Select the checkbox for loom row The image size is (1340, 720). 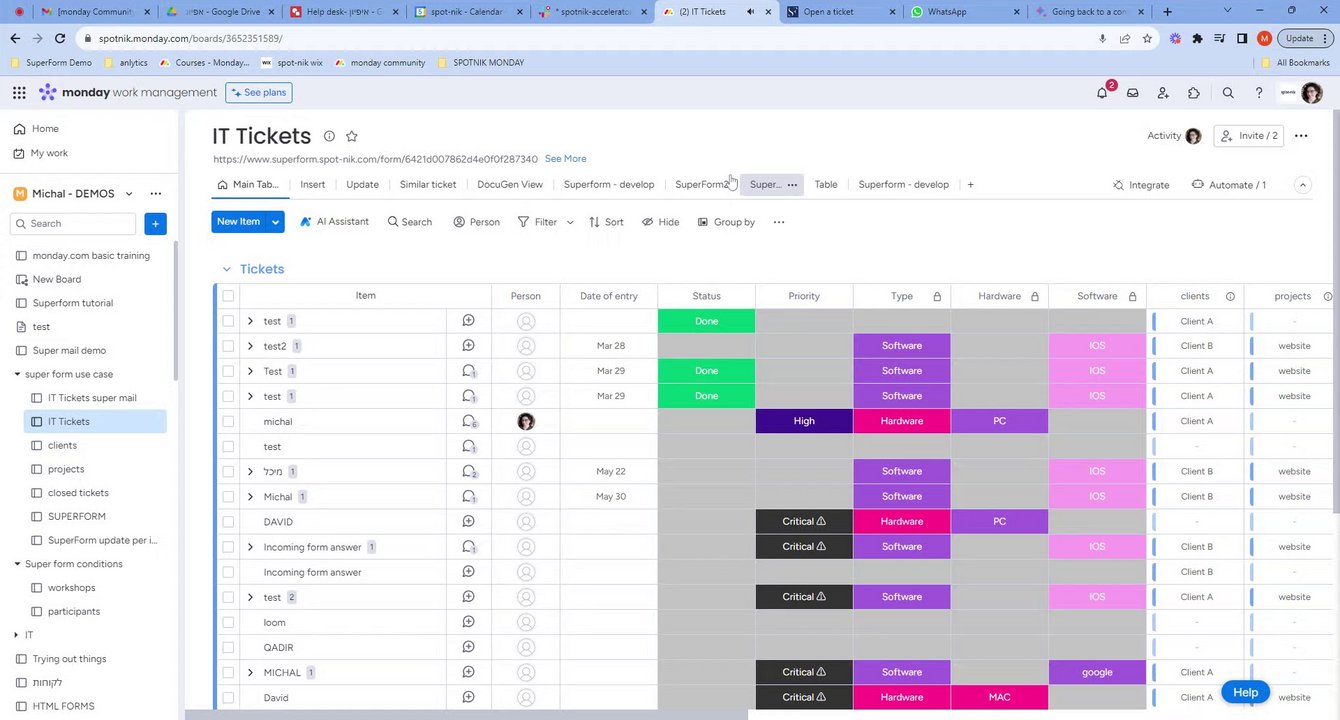coord(228,622)
